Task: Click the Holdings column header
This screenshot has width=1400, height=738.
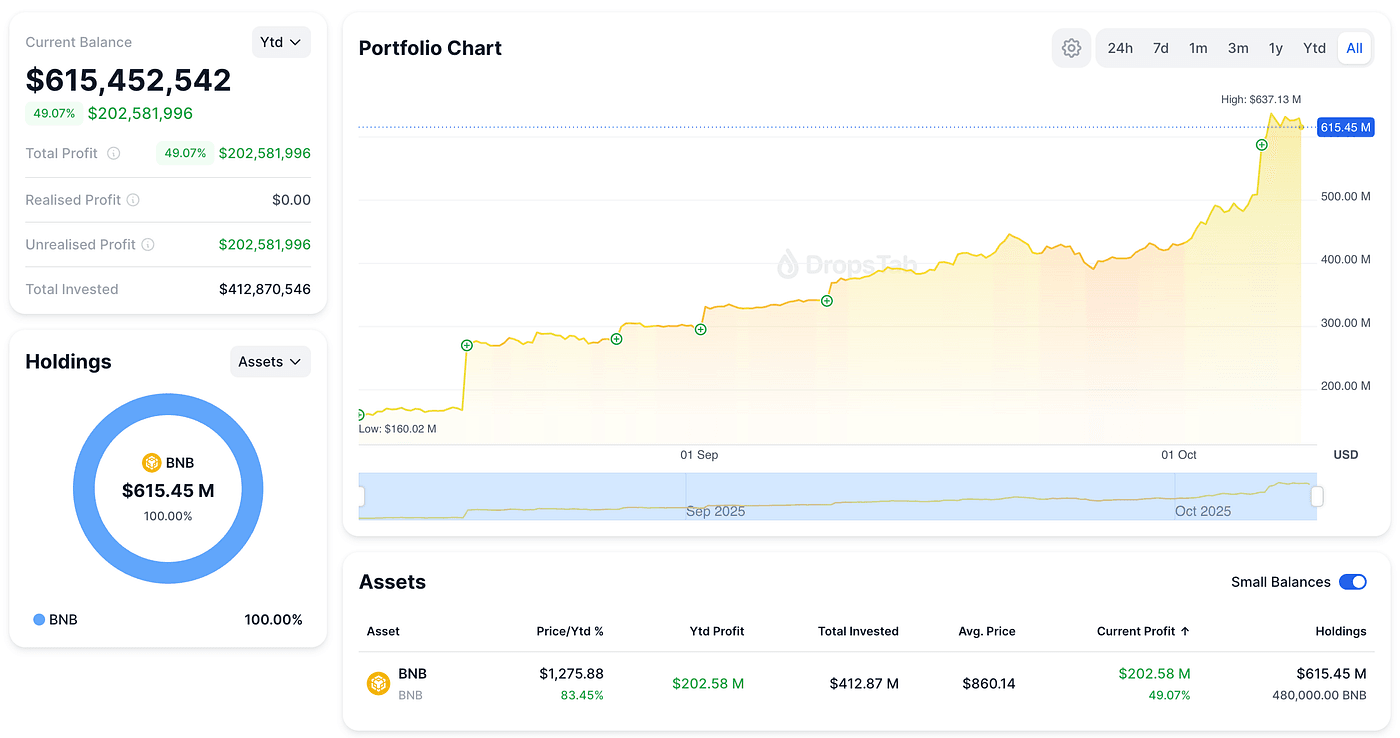Action: click(x=1340, y=631)
